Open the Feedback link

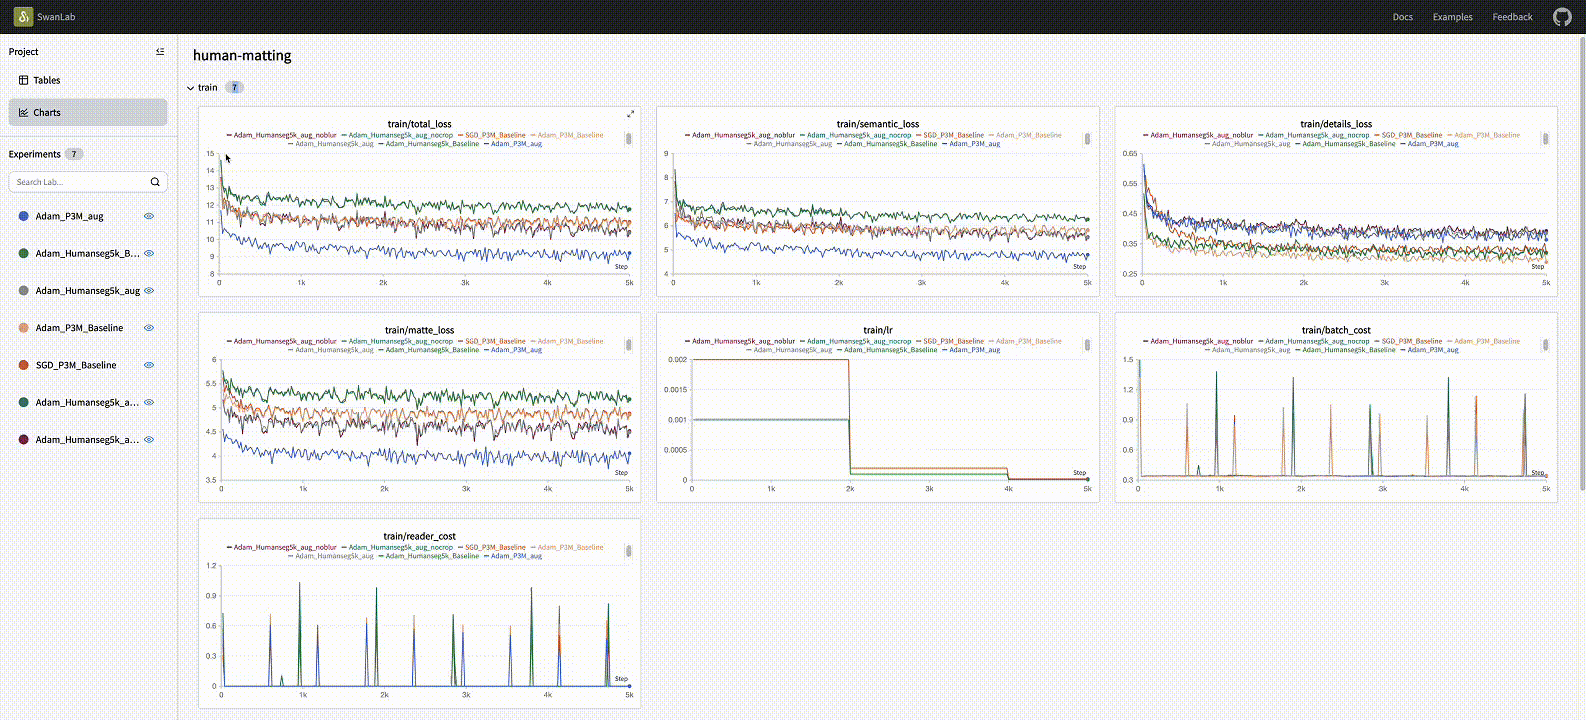click(x=1512, y=17)
